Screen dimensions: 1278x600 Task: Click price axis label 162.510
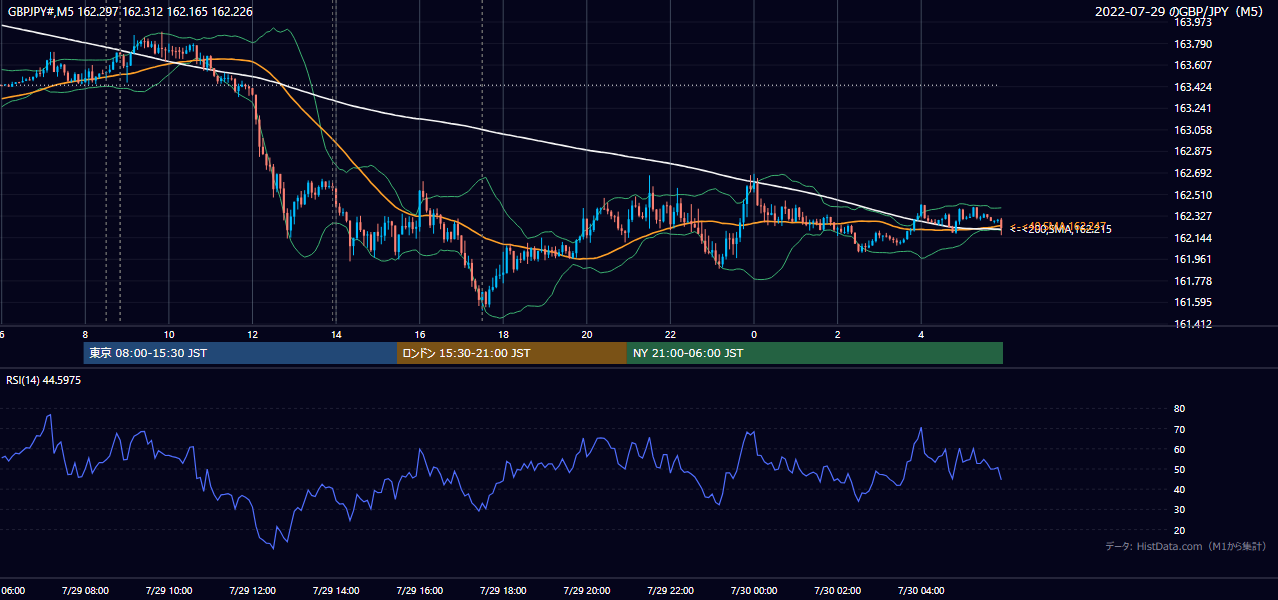coord(1193,195)
